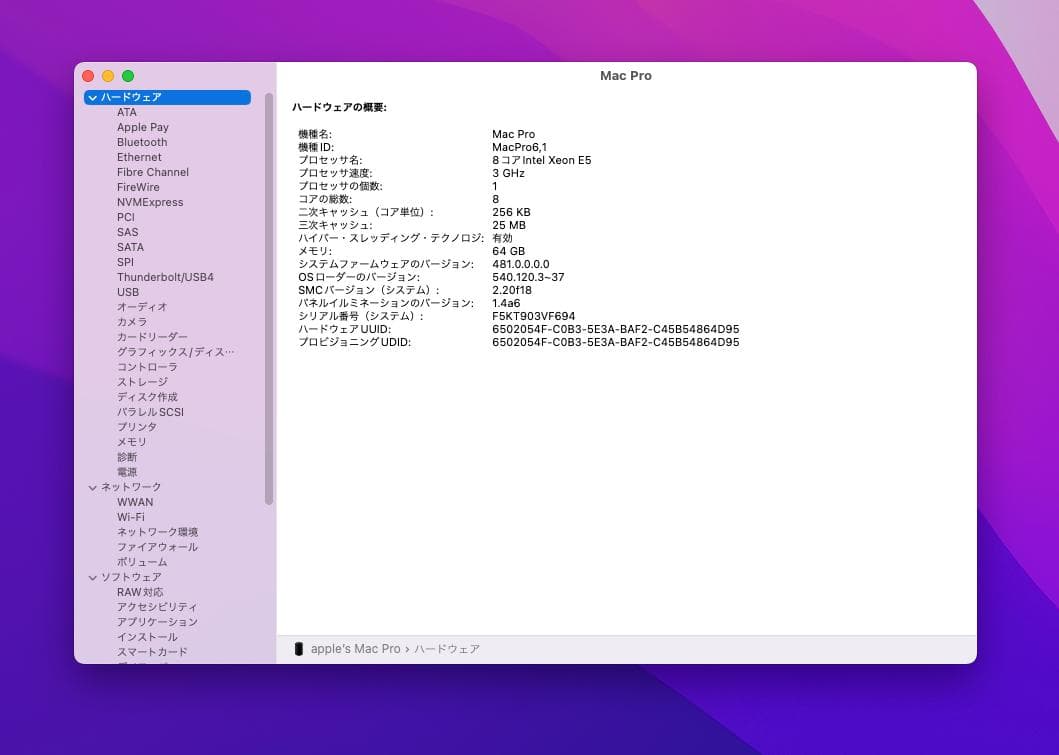Select Bluetooth in the hardware list
This screenshot has width=1059, height=755.
[x=141, y=142]
